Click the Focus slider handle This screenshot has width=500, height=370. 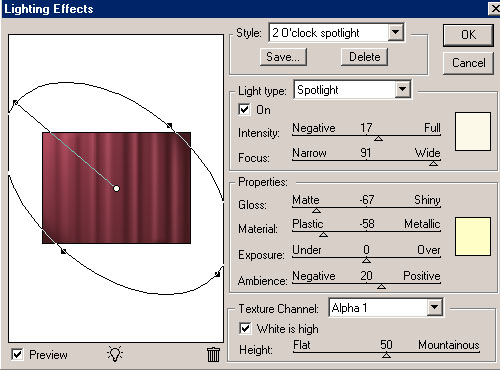433,163
